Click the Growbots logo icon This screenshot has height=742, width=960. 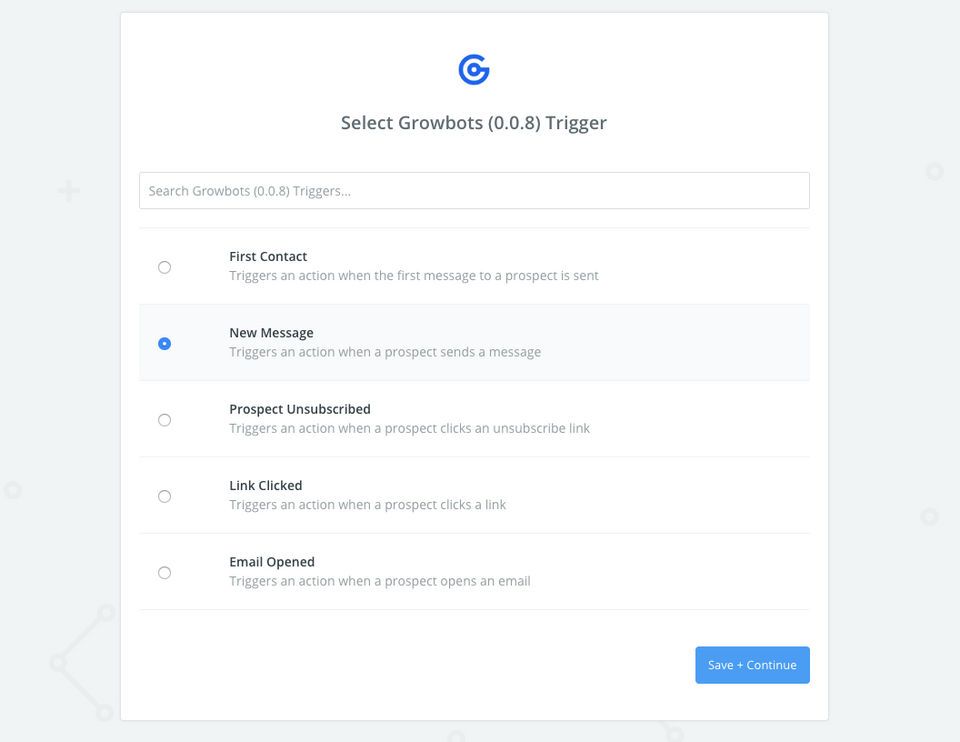pos(474,69)
